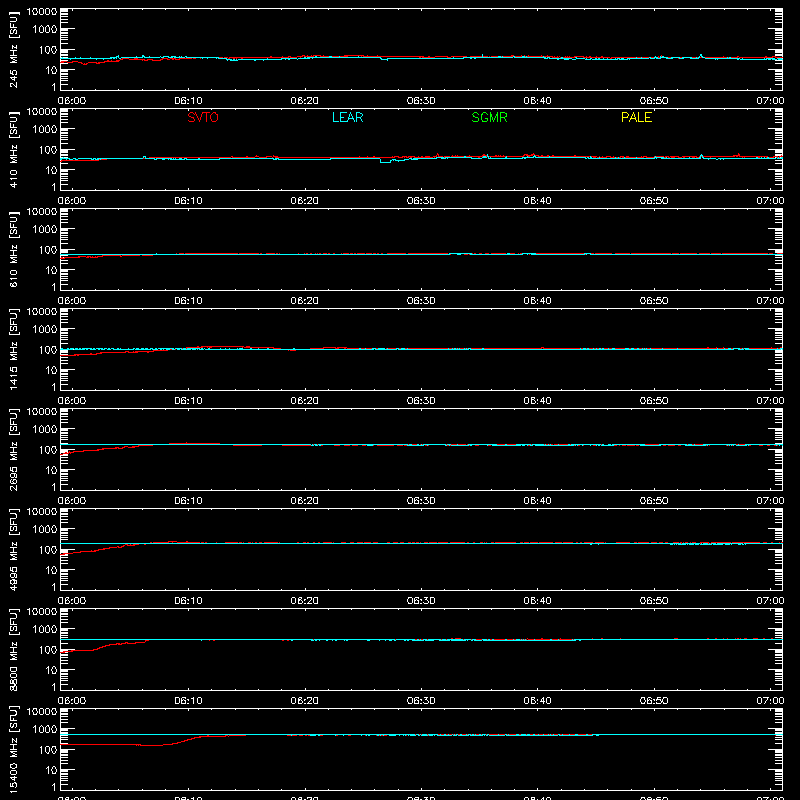
Task: Click the green SGMR station label
Action: pyautogui.click(x=489, y=117)
